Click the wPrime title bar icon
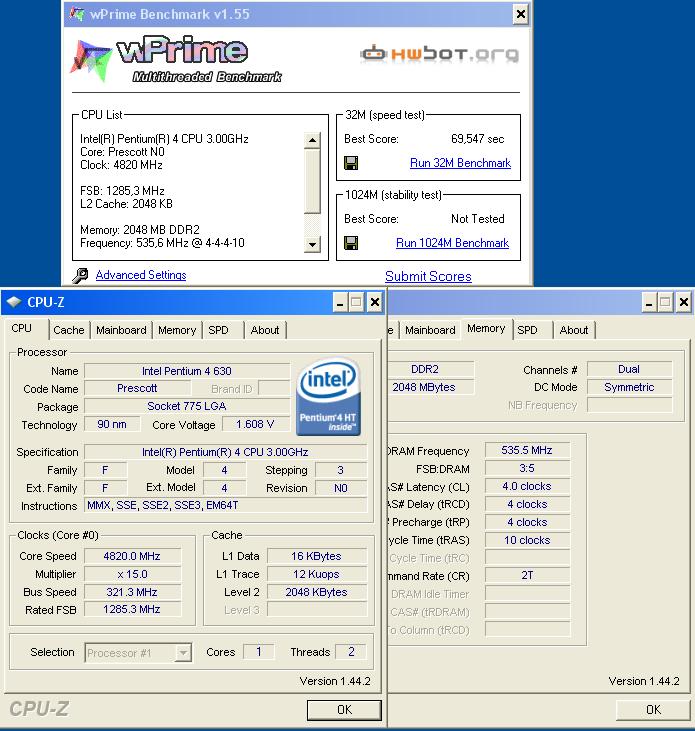The height and width of the screenshot is (731, 695). pyautogui.click(x=77, y=14)
